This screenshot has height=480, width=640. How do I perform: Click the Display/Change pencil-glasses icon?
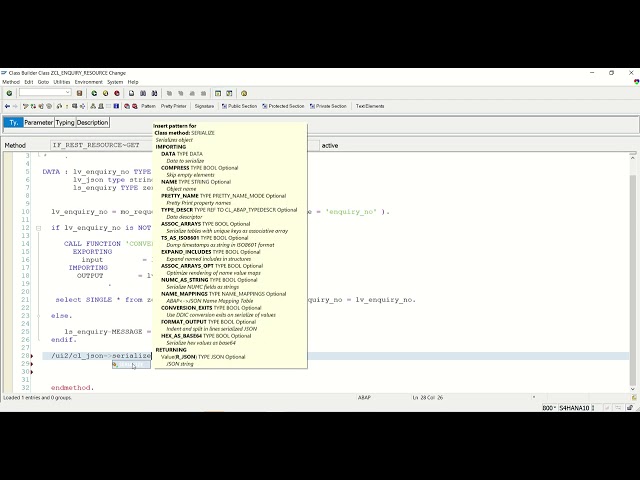click(26, 106)
